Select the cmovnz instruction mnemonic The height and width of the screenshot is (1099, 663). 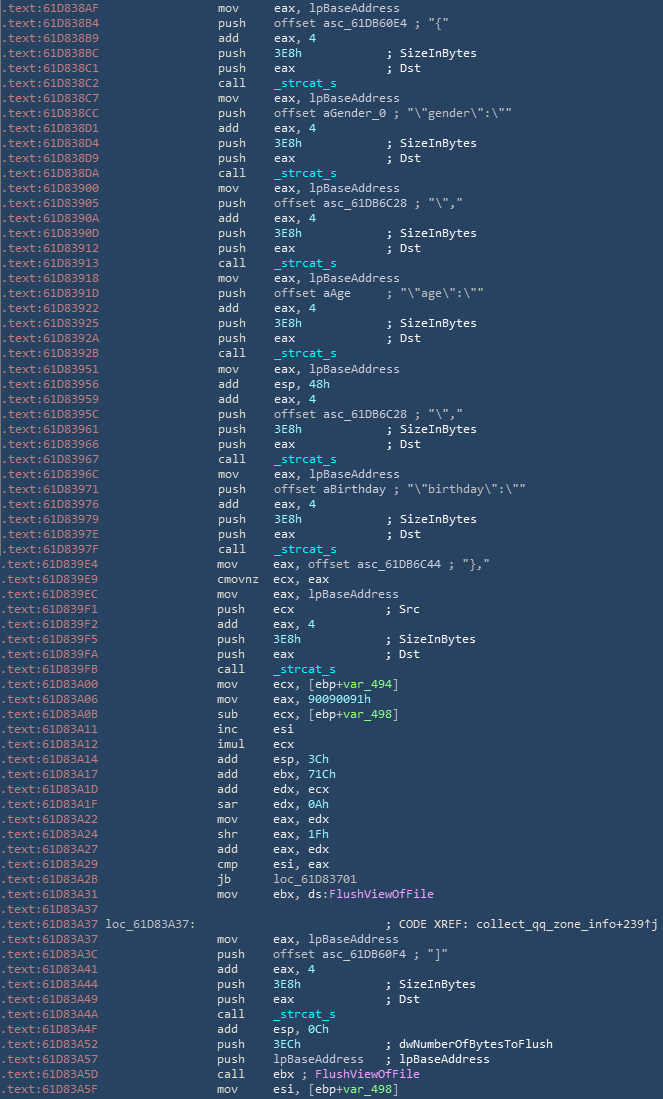[x=238, y=579]
